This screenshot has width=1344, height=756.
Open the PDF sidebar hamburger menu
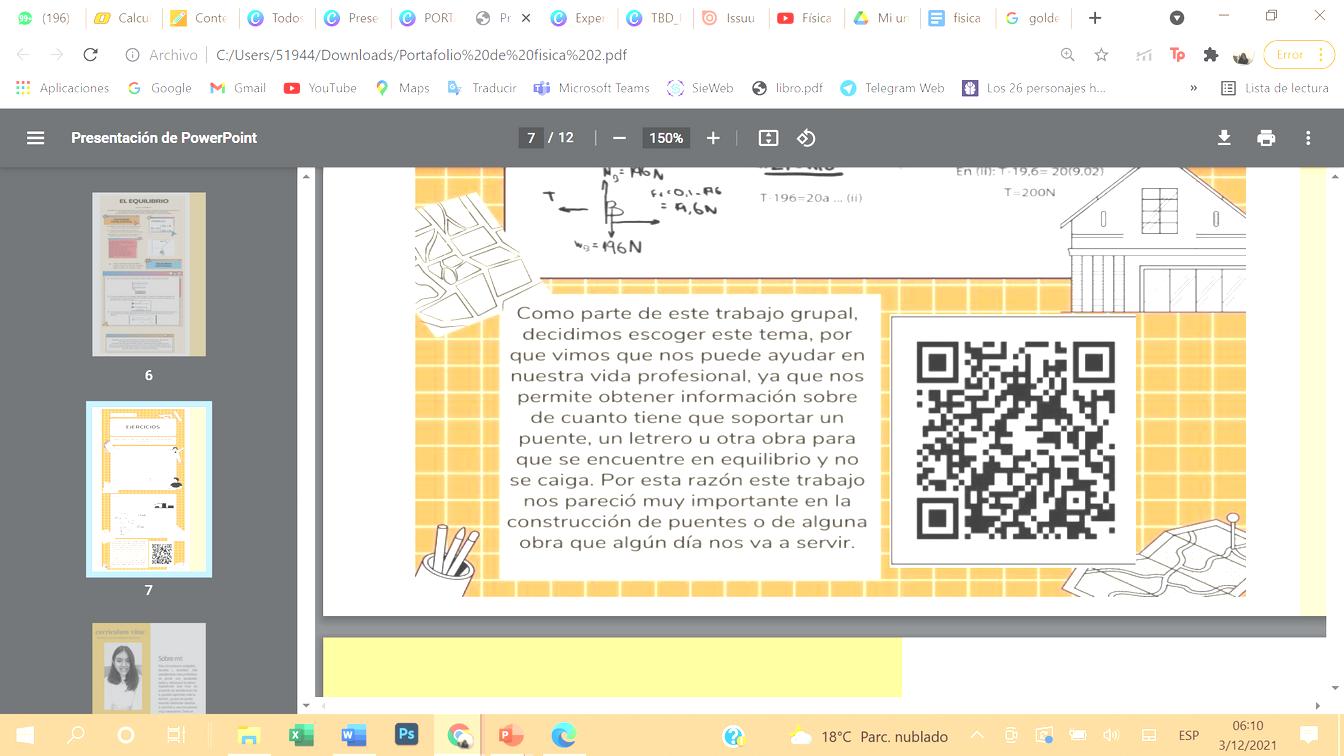[35, 138]
